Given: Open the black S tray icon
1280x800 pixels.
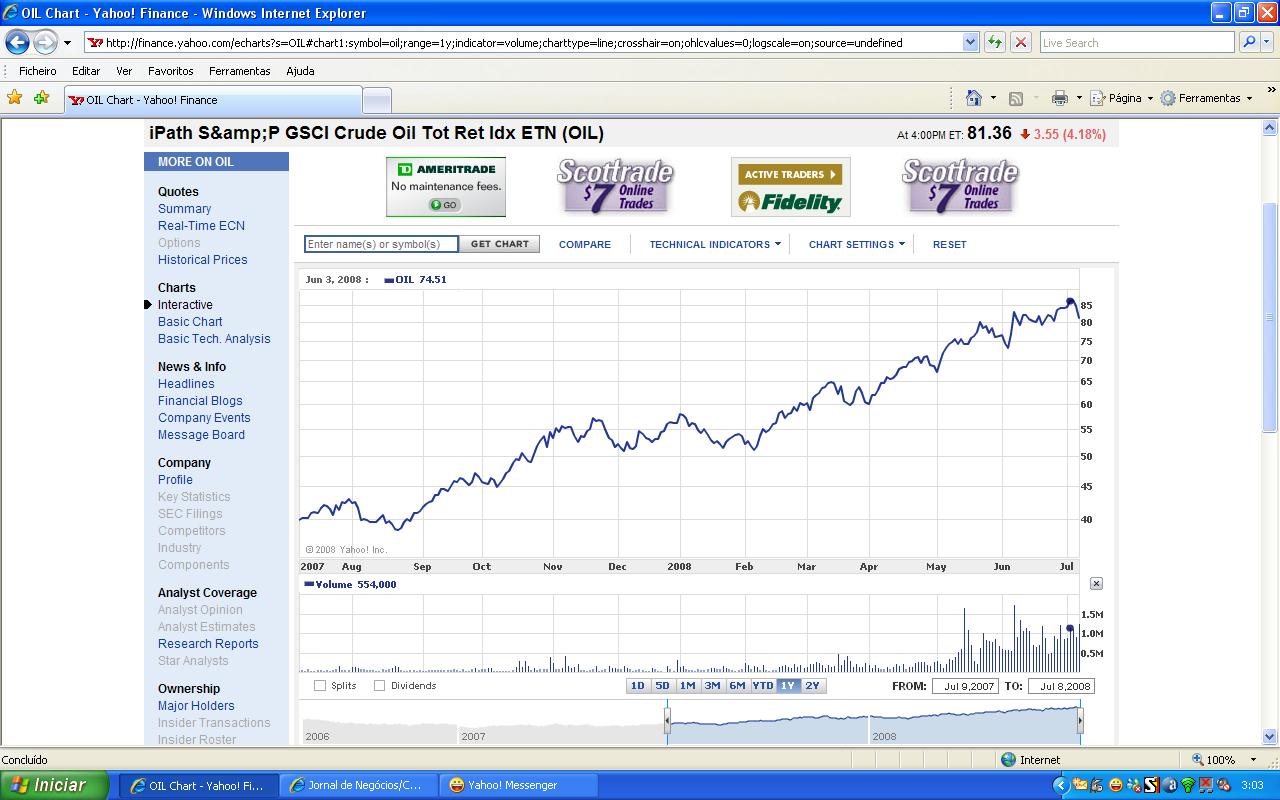Looking at the screenshot, I should point(1152,785).
